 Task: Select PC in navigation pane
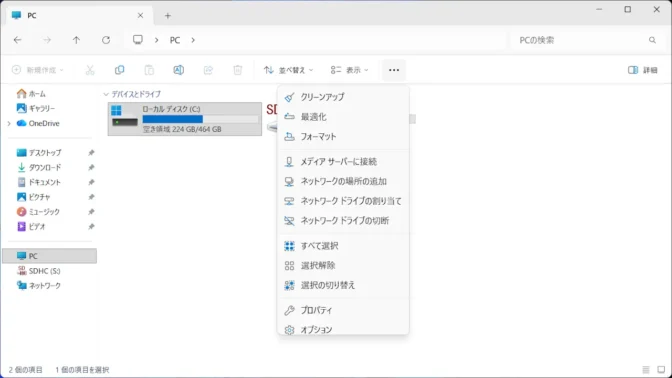pyautogui.click(x=50, y=256)
